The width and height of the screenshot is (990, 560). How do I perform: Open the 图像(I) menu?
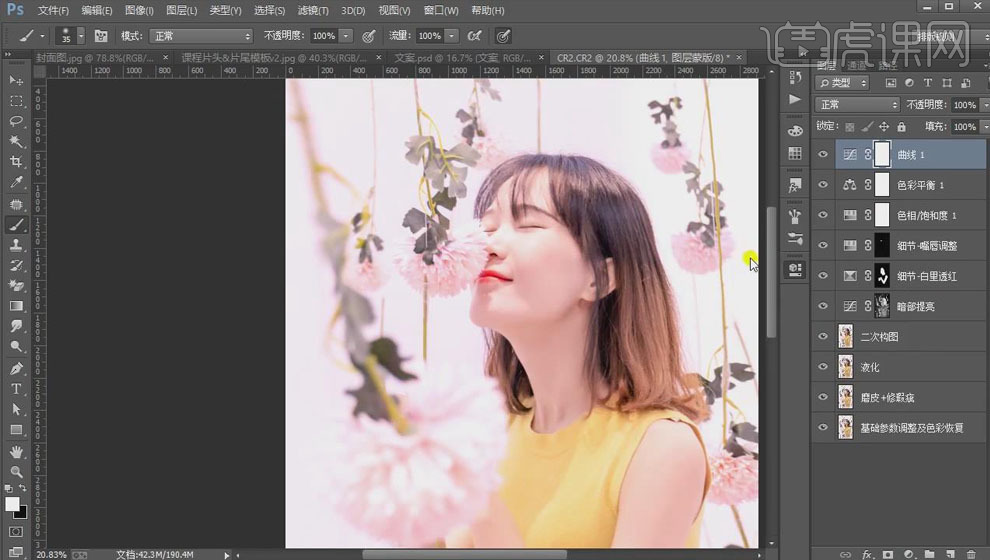(x=139, y=10)
